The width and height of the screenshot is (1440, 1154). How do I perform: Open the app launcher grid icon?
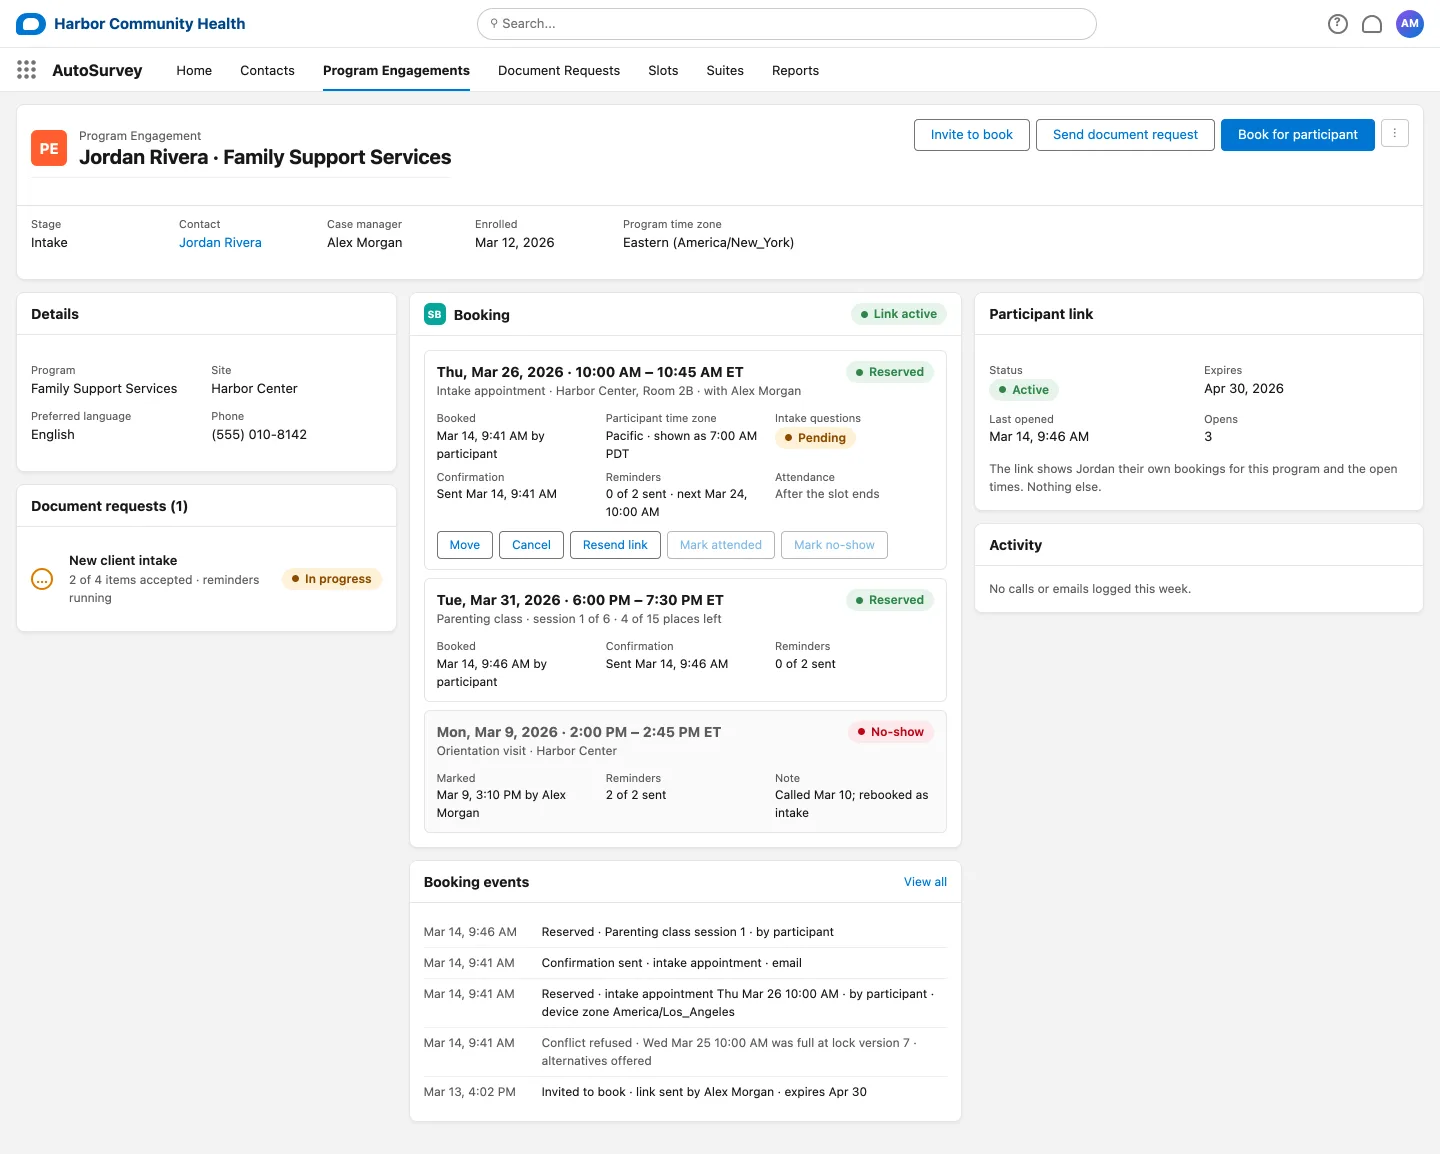point(27,70)
